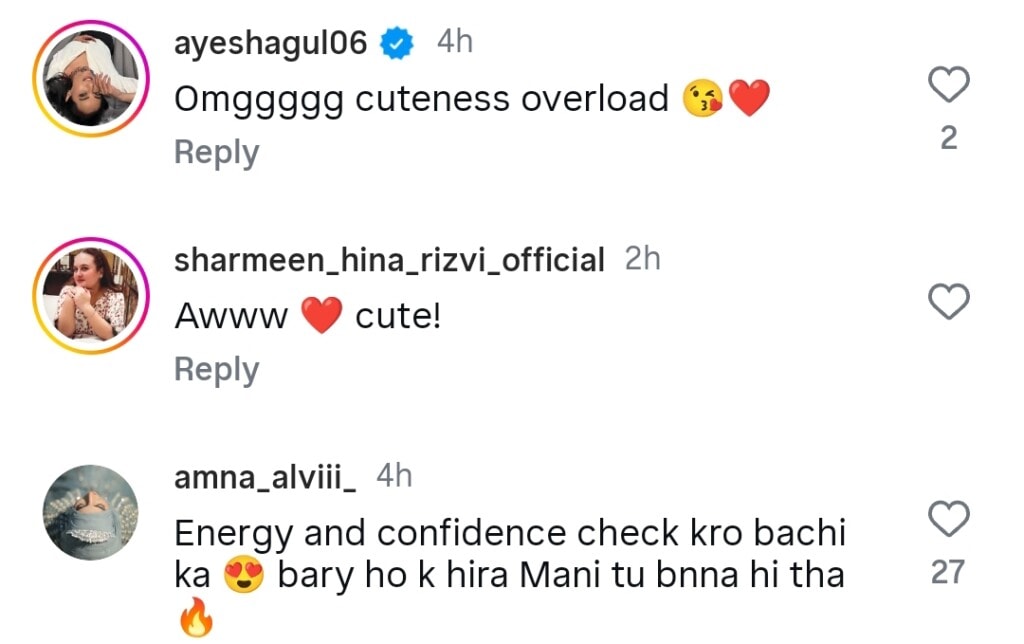Open sharmeen_hina_rizvi_official's profile picture
The image size is (1024, 644).
pos(90,301)
